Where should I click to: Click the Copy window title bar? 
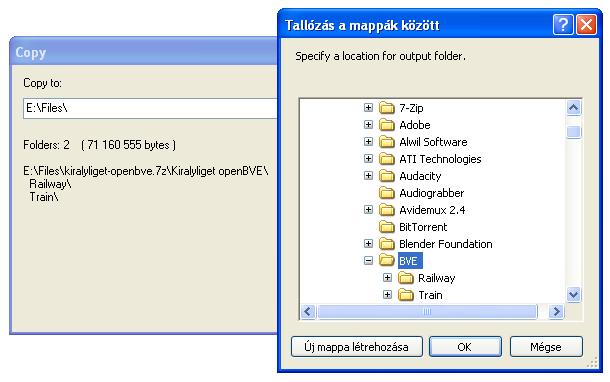[144, 52]
